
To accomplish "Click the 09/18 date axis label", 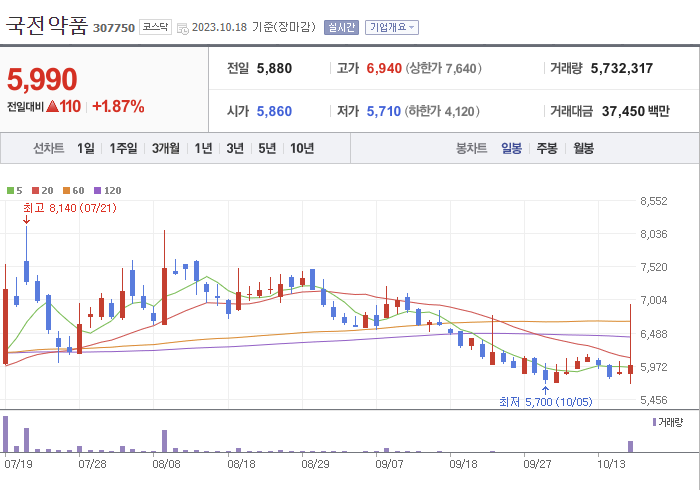I will (x=463, y=464).
